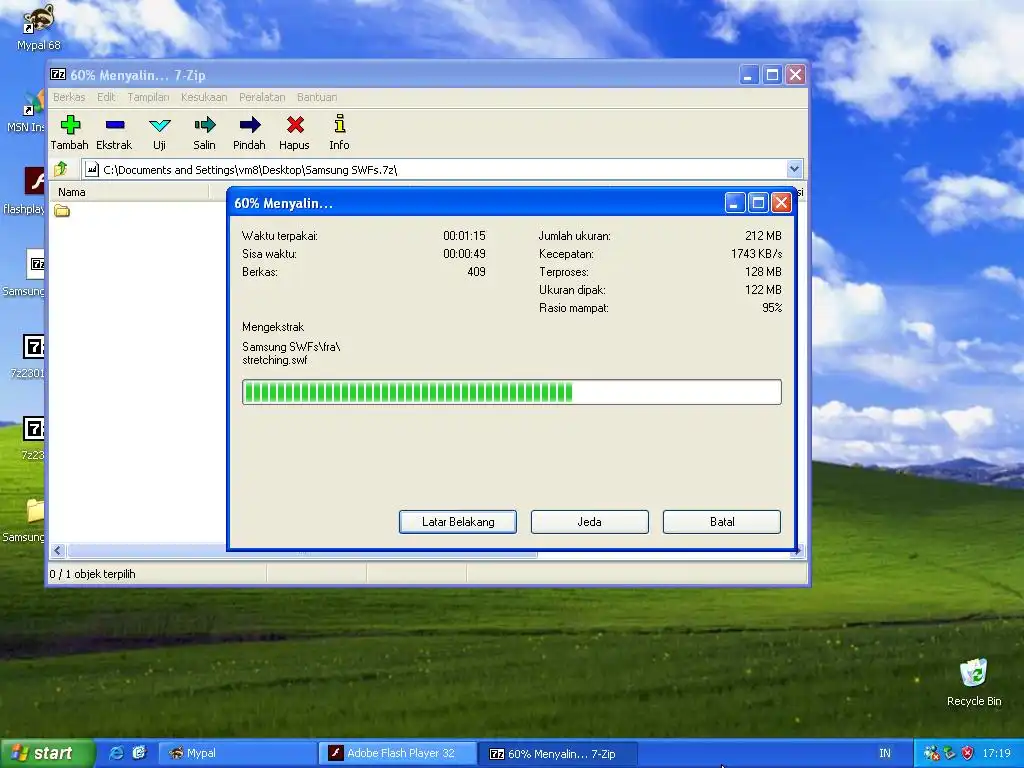Image resolution: width=1024 pixels, height=768 pixels.
Task: Click the 7z2301 desktop icon
Action: click(x=33, y=347)
